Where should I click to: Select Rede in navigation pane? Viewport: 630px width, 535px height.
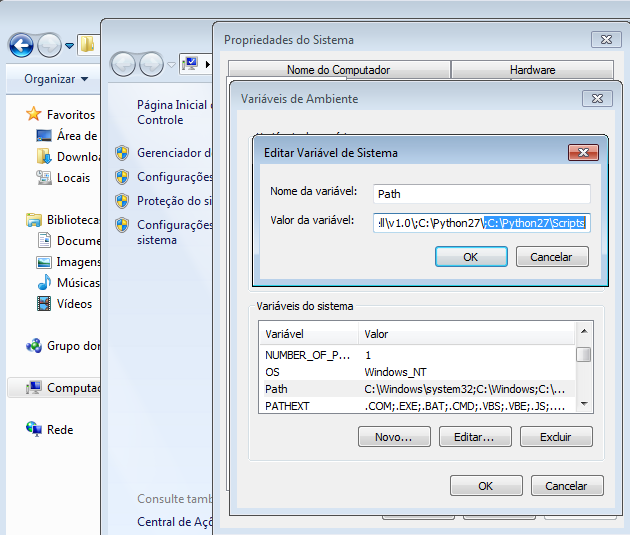click(x=50, y=429)
